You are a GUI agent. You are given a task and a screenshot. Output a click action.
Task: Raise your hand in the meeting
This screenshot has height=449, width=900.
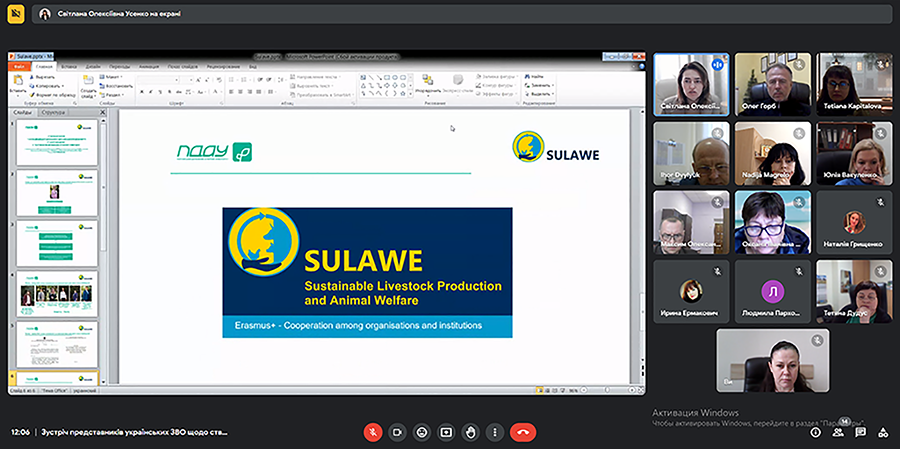[471, 432]
